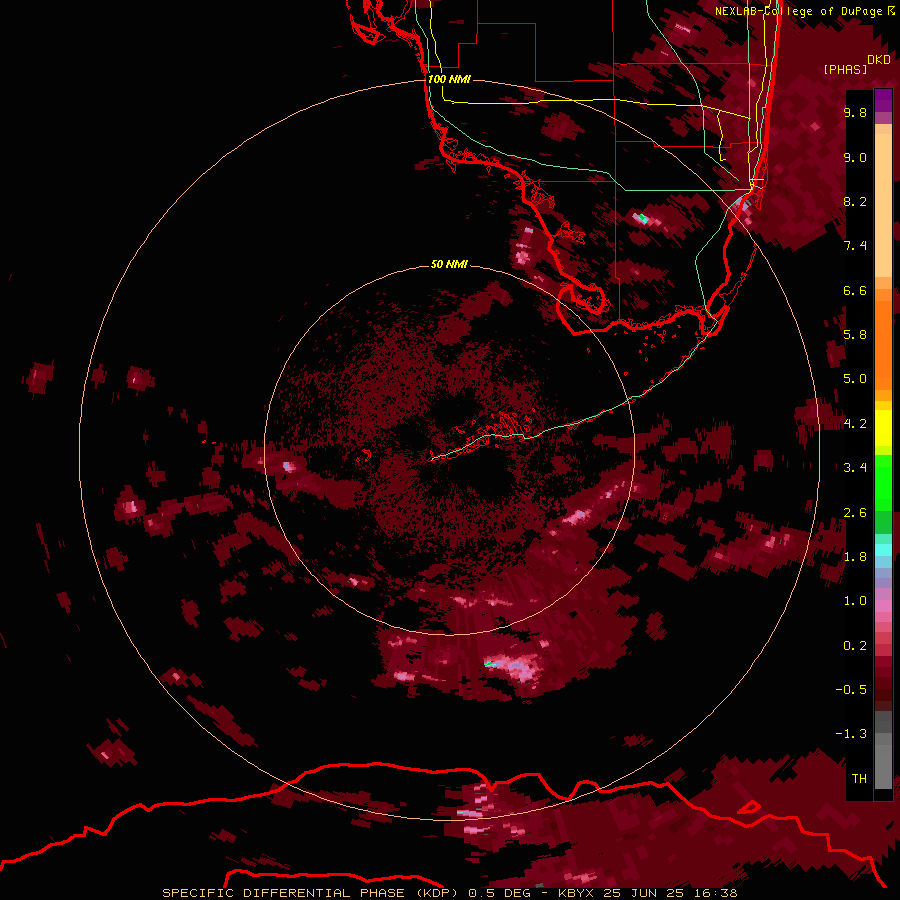Click the 5.0 scale value

tap(855, 379)
